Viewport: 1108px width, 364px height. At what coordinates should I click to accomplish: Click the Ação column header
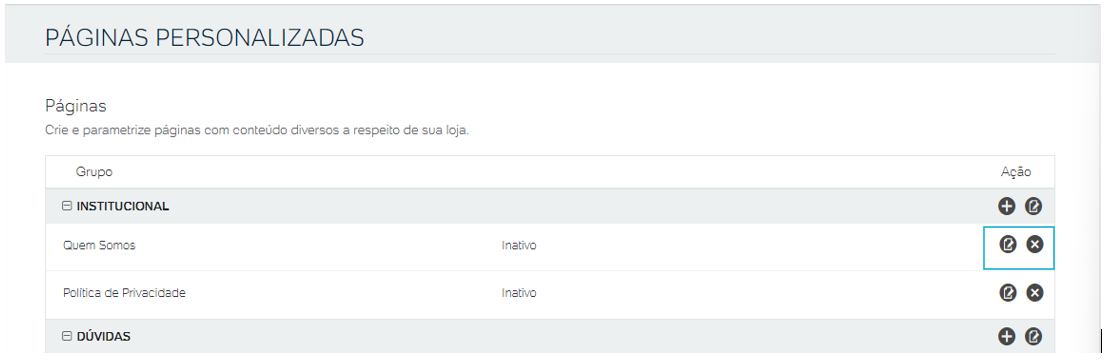pos(1016,172)
